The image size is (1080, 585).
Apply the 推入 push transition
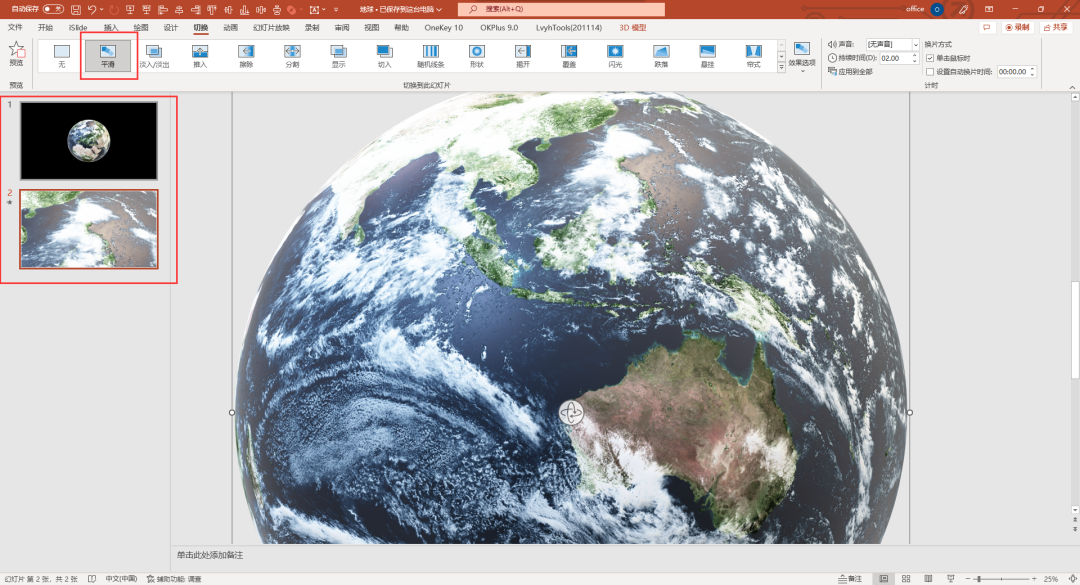[200, 56]
